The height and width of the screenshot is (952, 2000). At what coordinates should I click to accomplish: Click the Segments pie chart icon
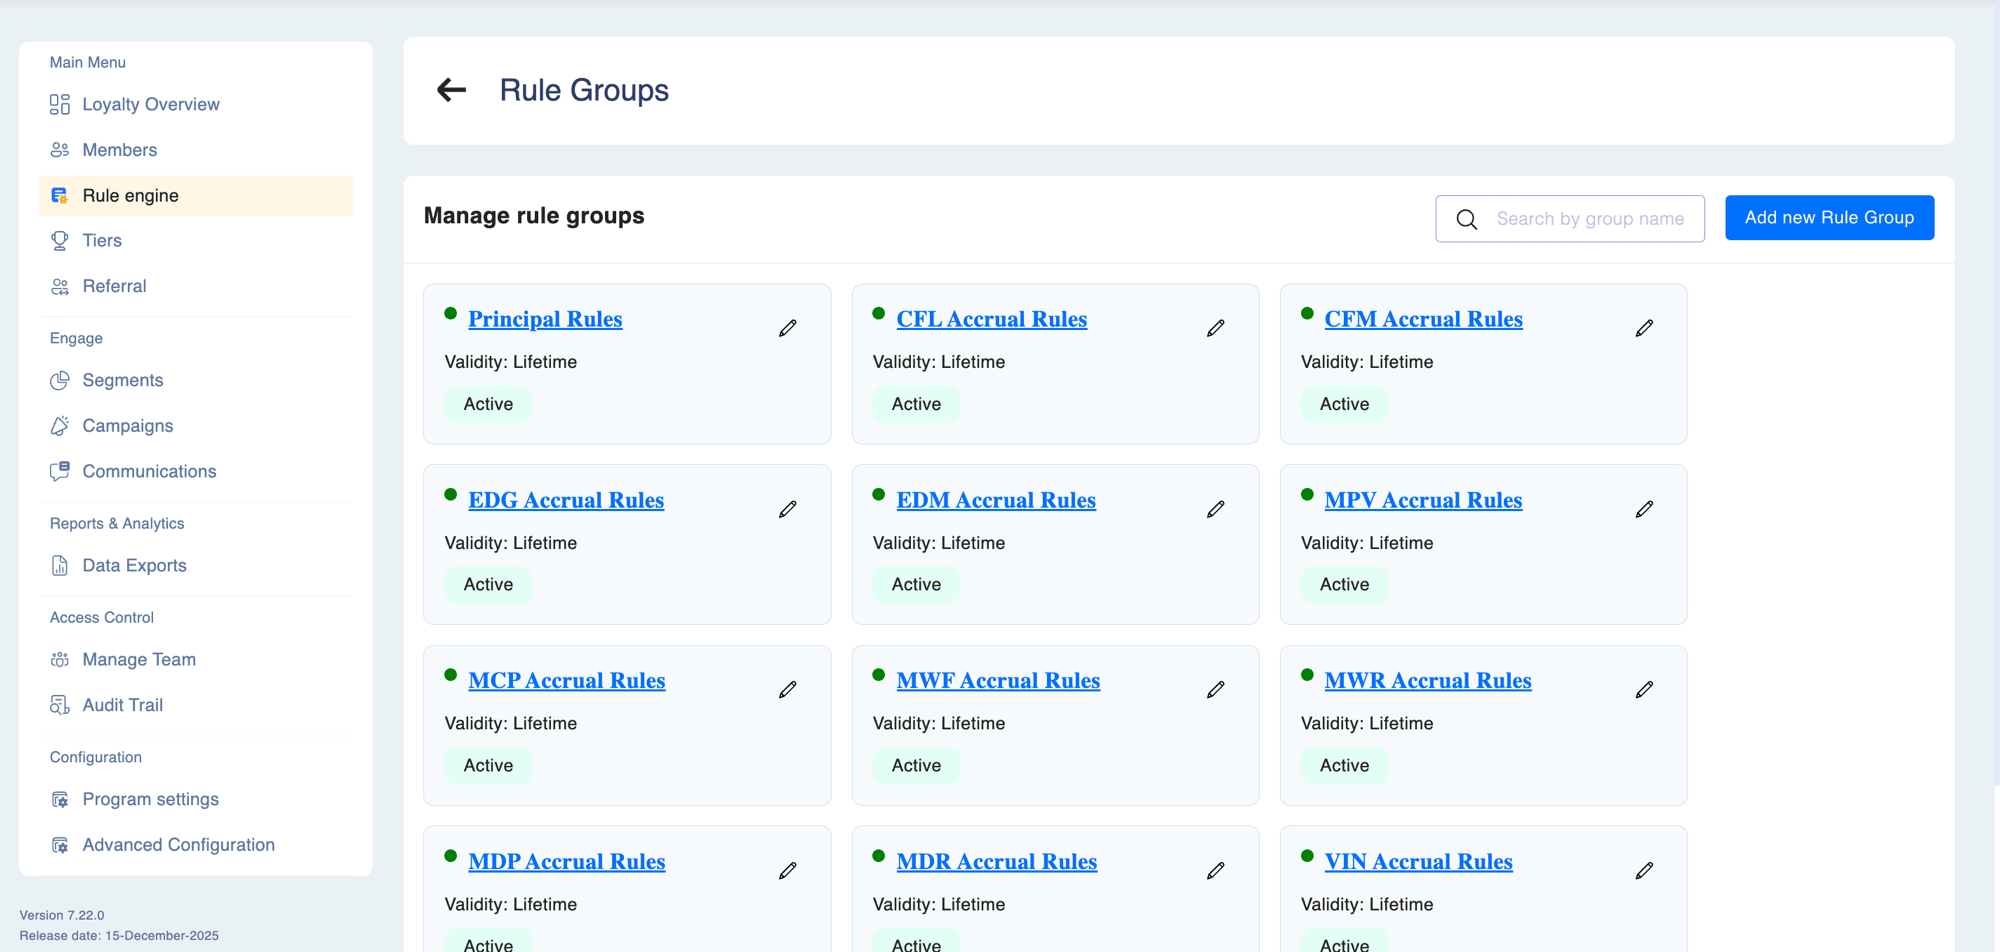point(60,380)
